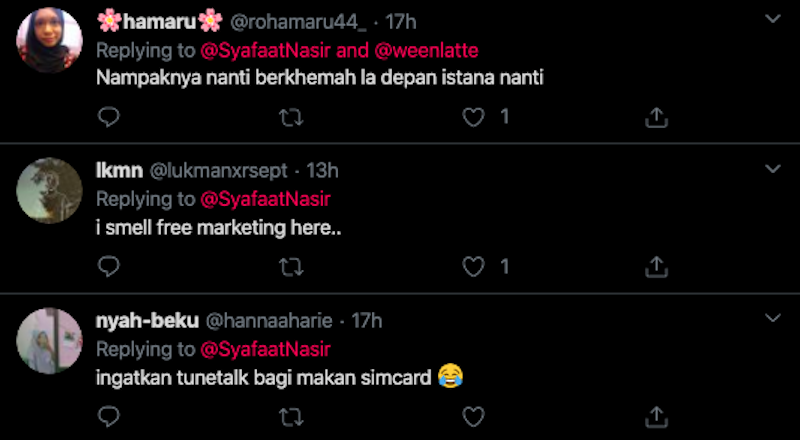Share hamaru's tweet
This screenshot has height=440, width=800.
click(656, 118)
